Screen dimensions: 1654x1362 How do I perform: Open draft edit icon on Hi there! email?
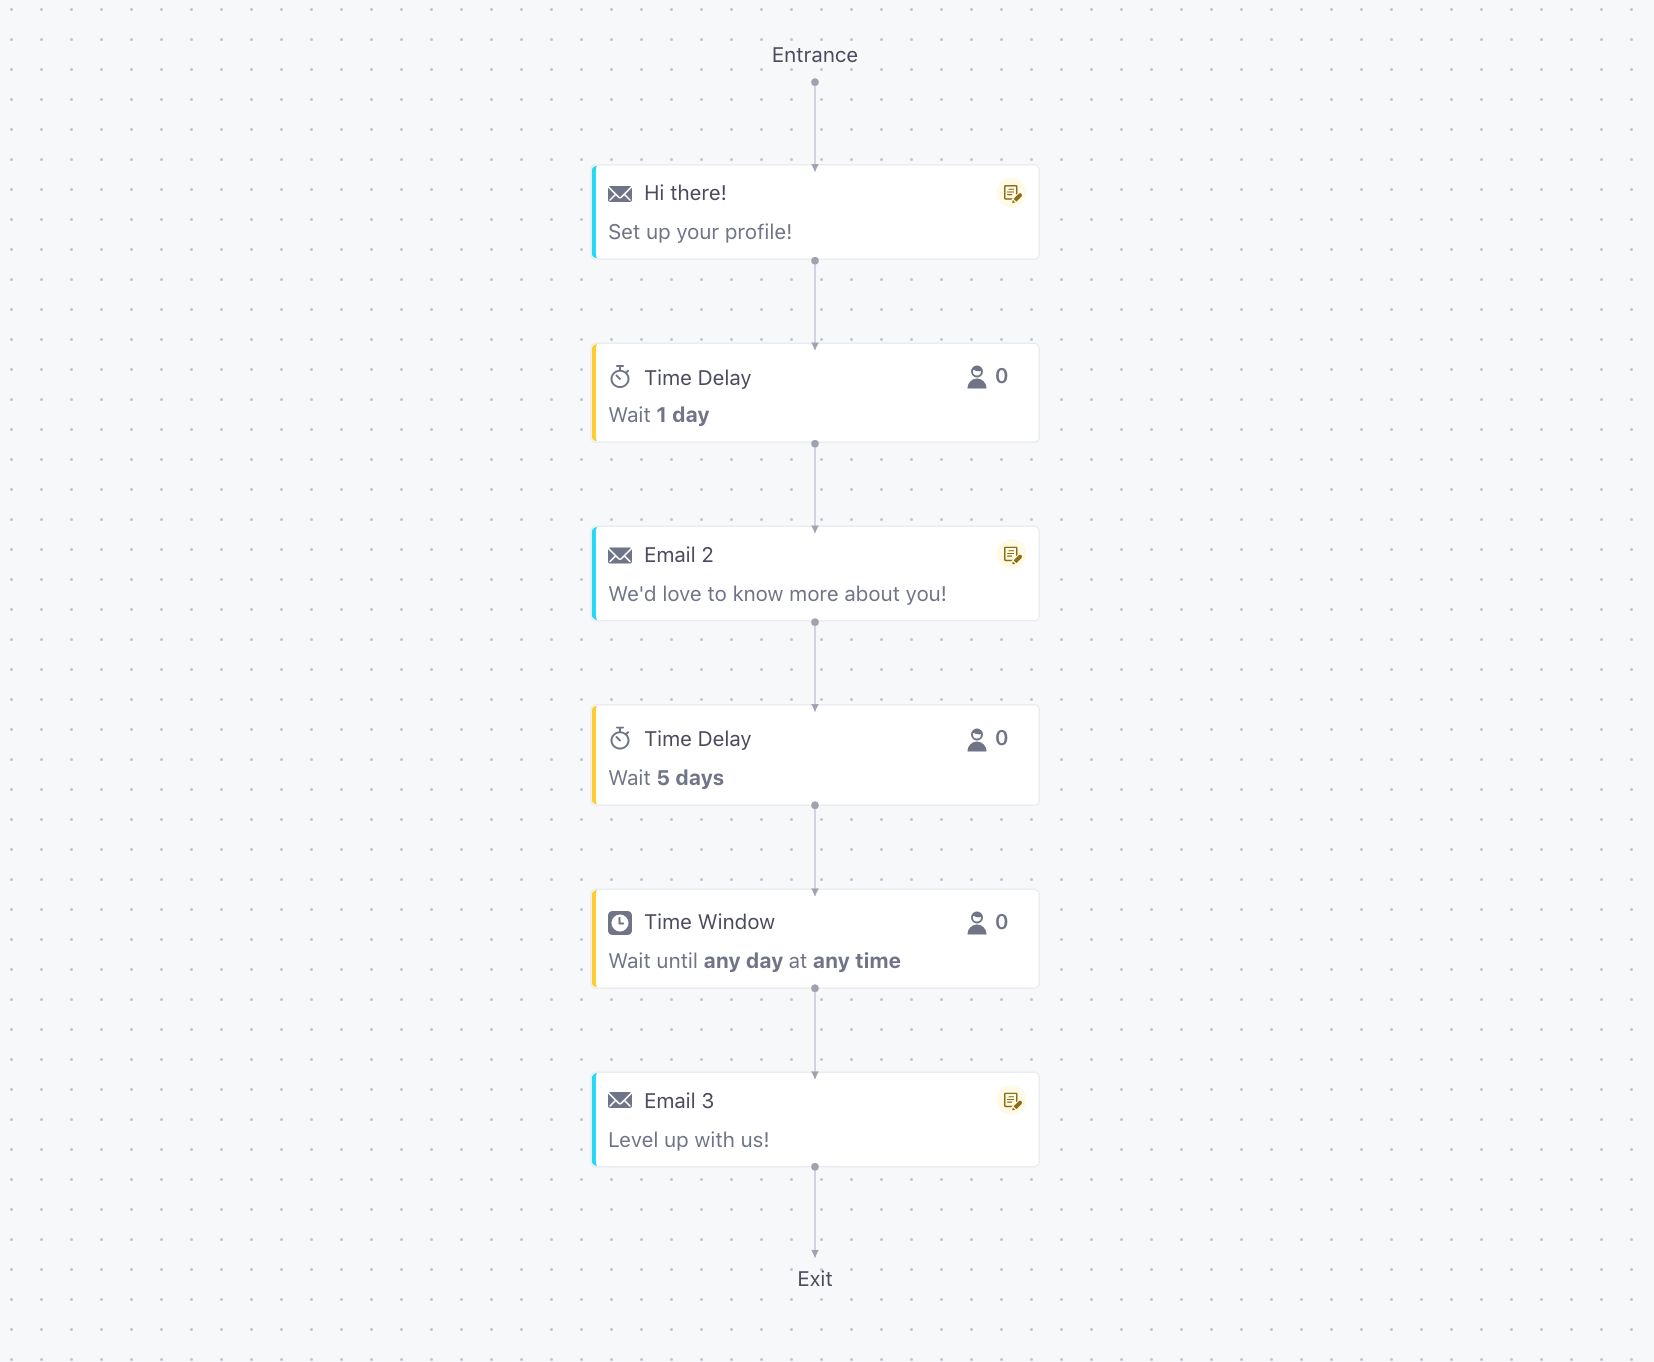[x=1012, y=193]
